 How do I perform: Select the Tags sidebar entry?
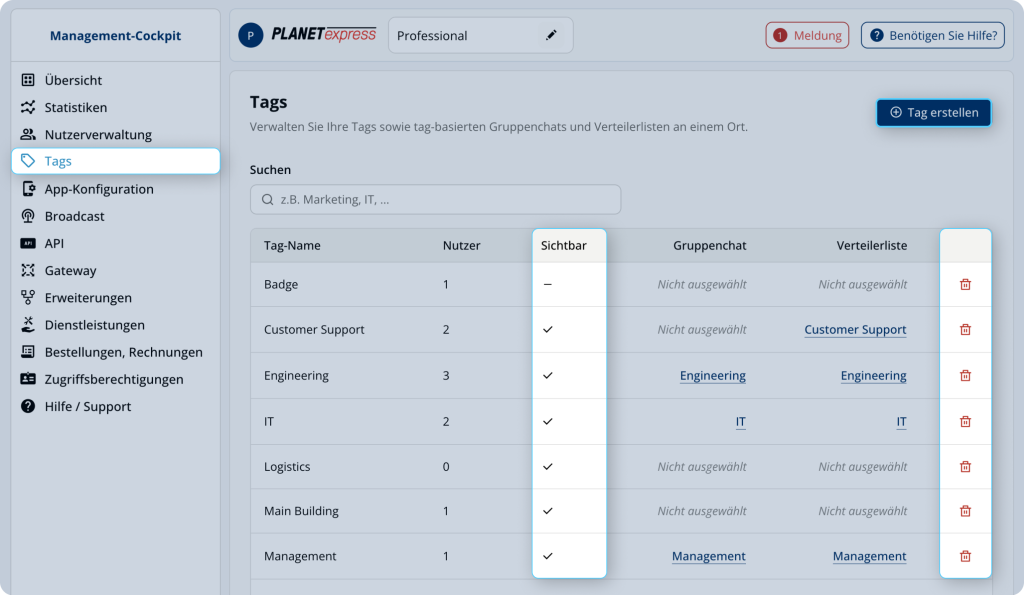point(116,161)
